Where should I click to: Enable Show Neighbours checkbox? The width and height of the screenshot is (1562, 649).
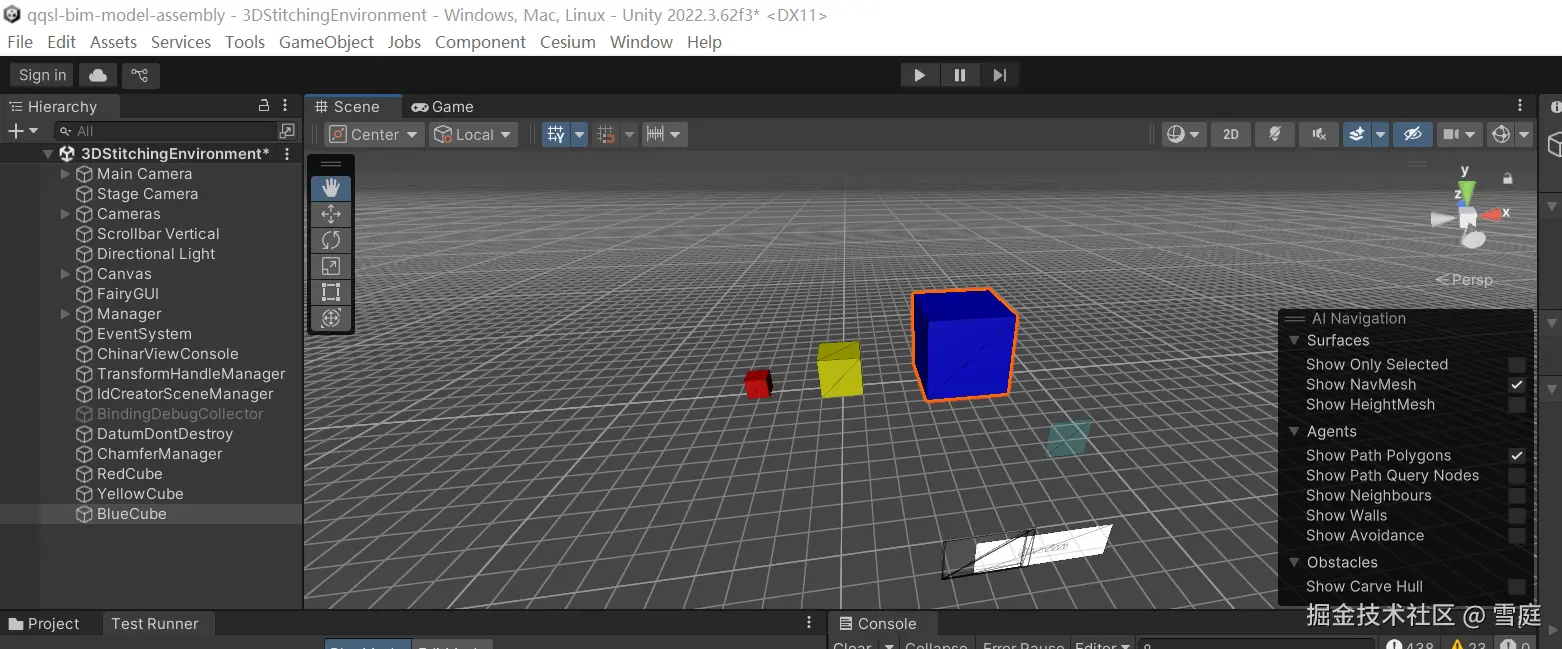1517,496
